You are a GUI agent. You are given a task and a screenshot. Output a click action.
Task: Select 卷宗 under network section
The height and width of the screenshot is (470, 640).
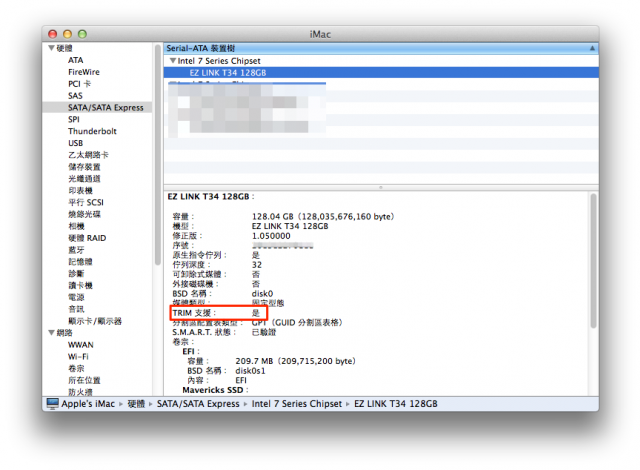coord(76,368)
